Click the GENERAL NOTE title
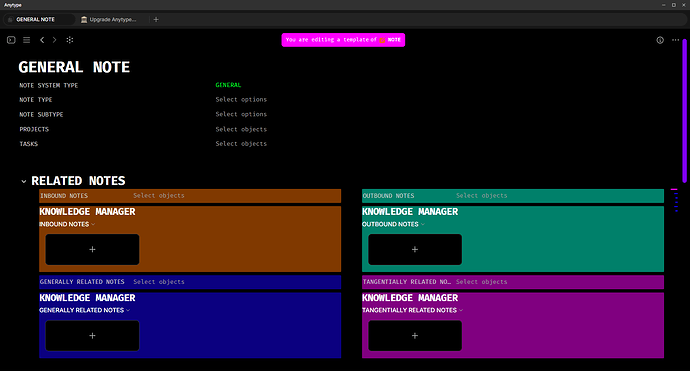 [x=74, y=67]
